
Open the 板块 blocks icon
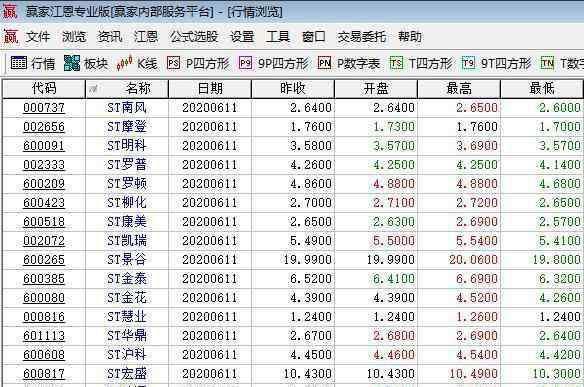[72, 63]
